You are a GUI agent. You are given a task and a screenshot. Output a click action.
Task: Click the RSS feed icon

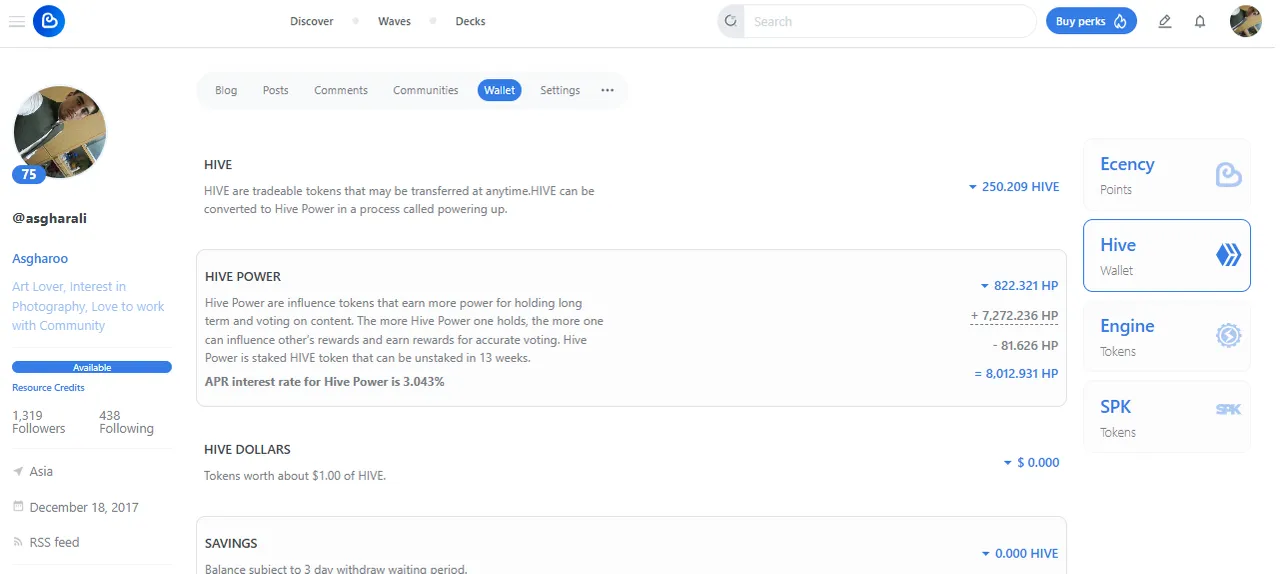18,542
